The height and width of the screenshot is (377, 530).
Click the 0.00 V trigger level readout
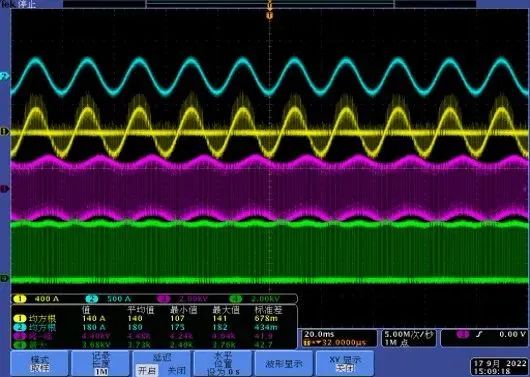point(513,334)
